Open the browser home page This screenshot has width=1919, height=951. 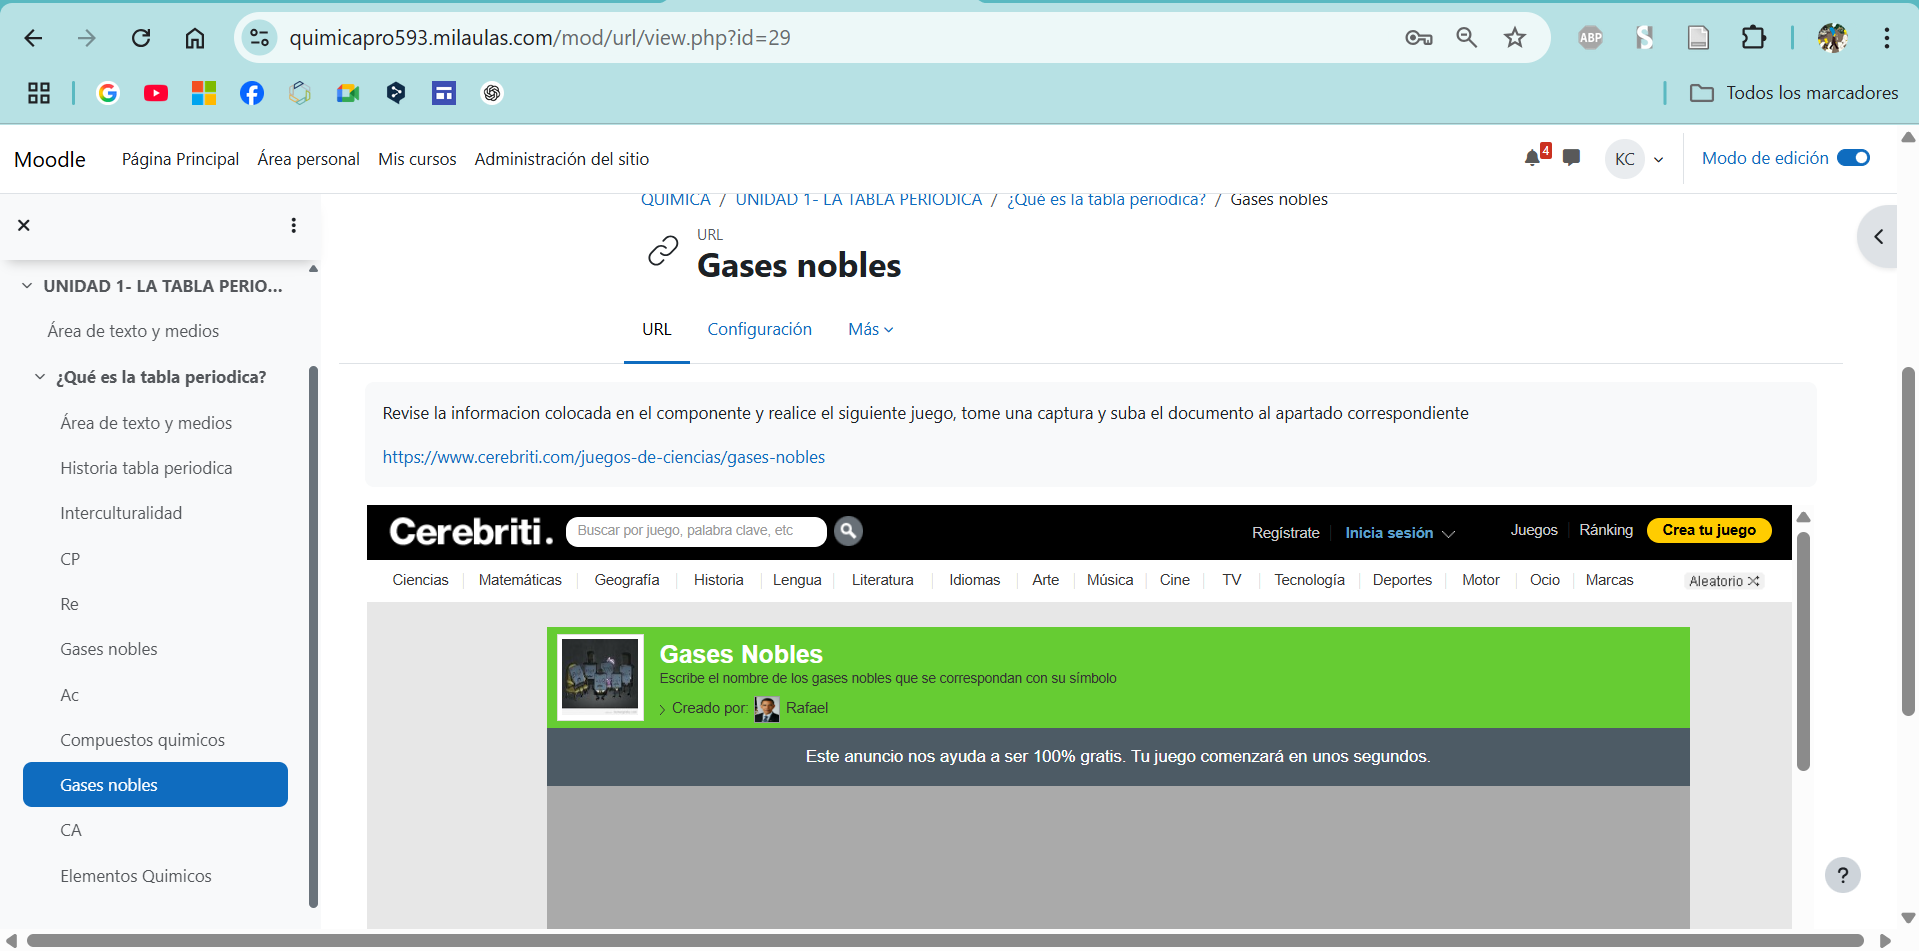point(195,38)
